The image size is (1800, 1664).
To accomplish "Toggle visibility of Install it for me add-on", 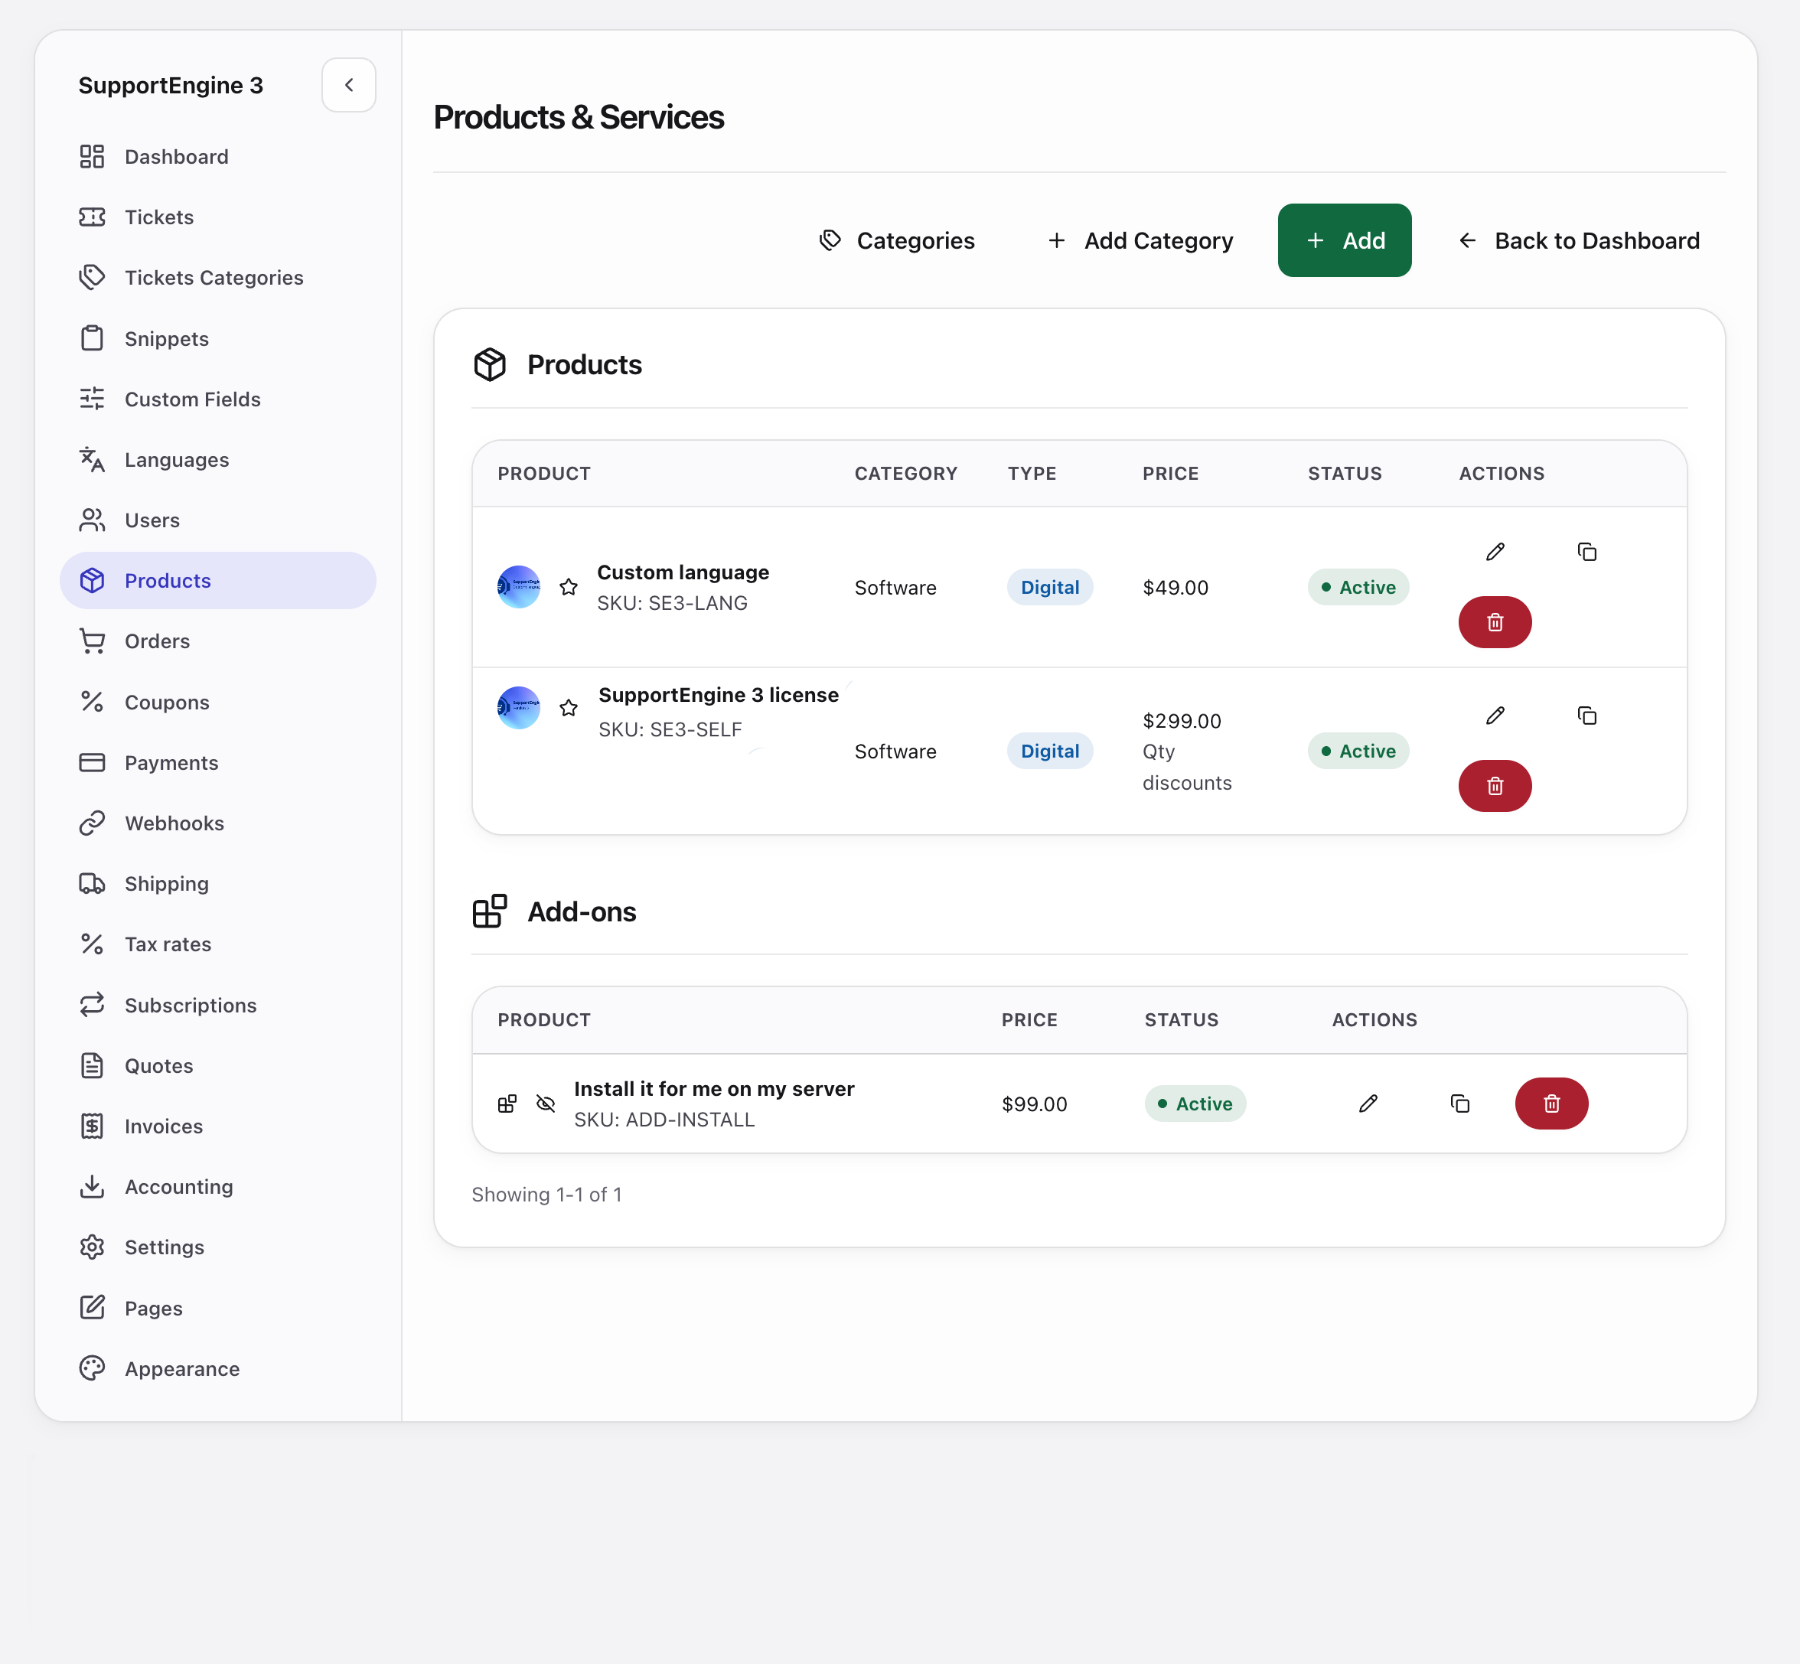I will point(546,1104).
